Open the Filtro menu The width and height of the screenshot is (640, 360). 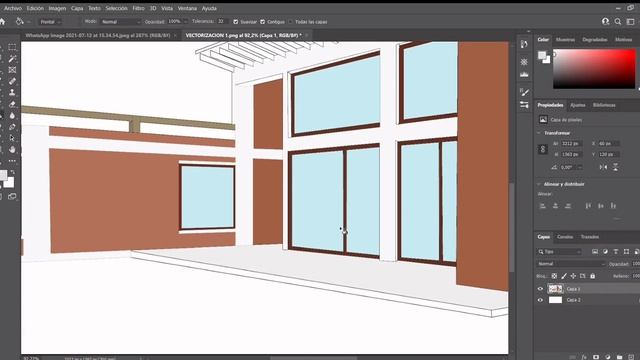tap(138, 8)
